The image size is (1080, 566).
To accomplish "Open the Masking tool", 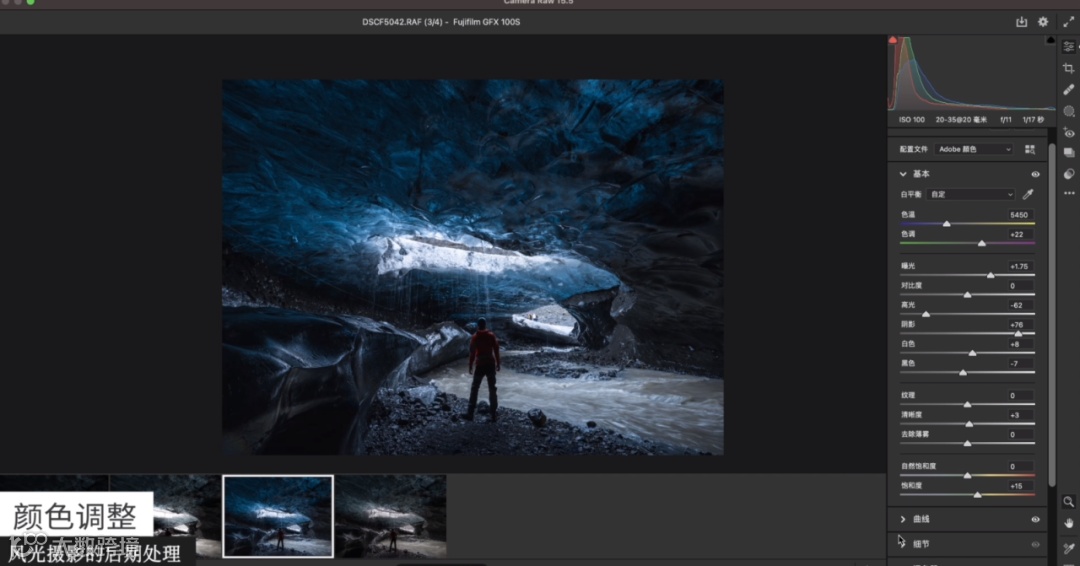I will coord(1068,111).
